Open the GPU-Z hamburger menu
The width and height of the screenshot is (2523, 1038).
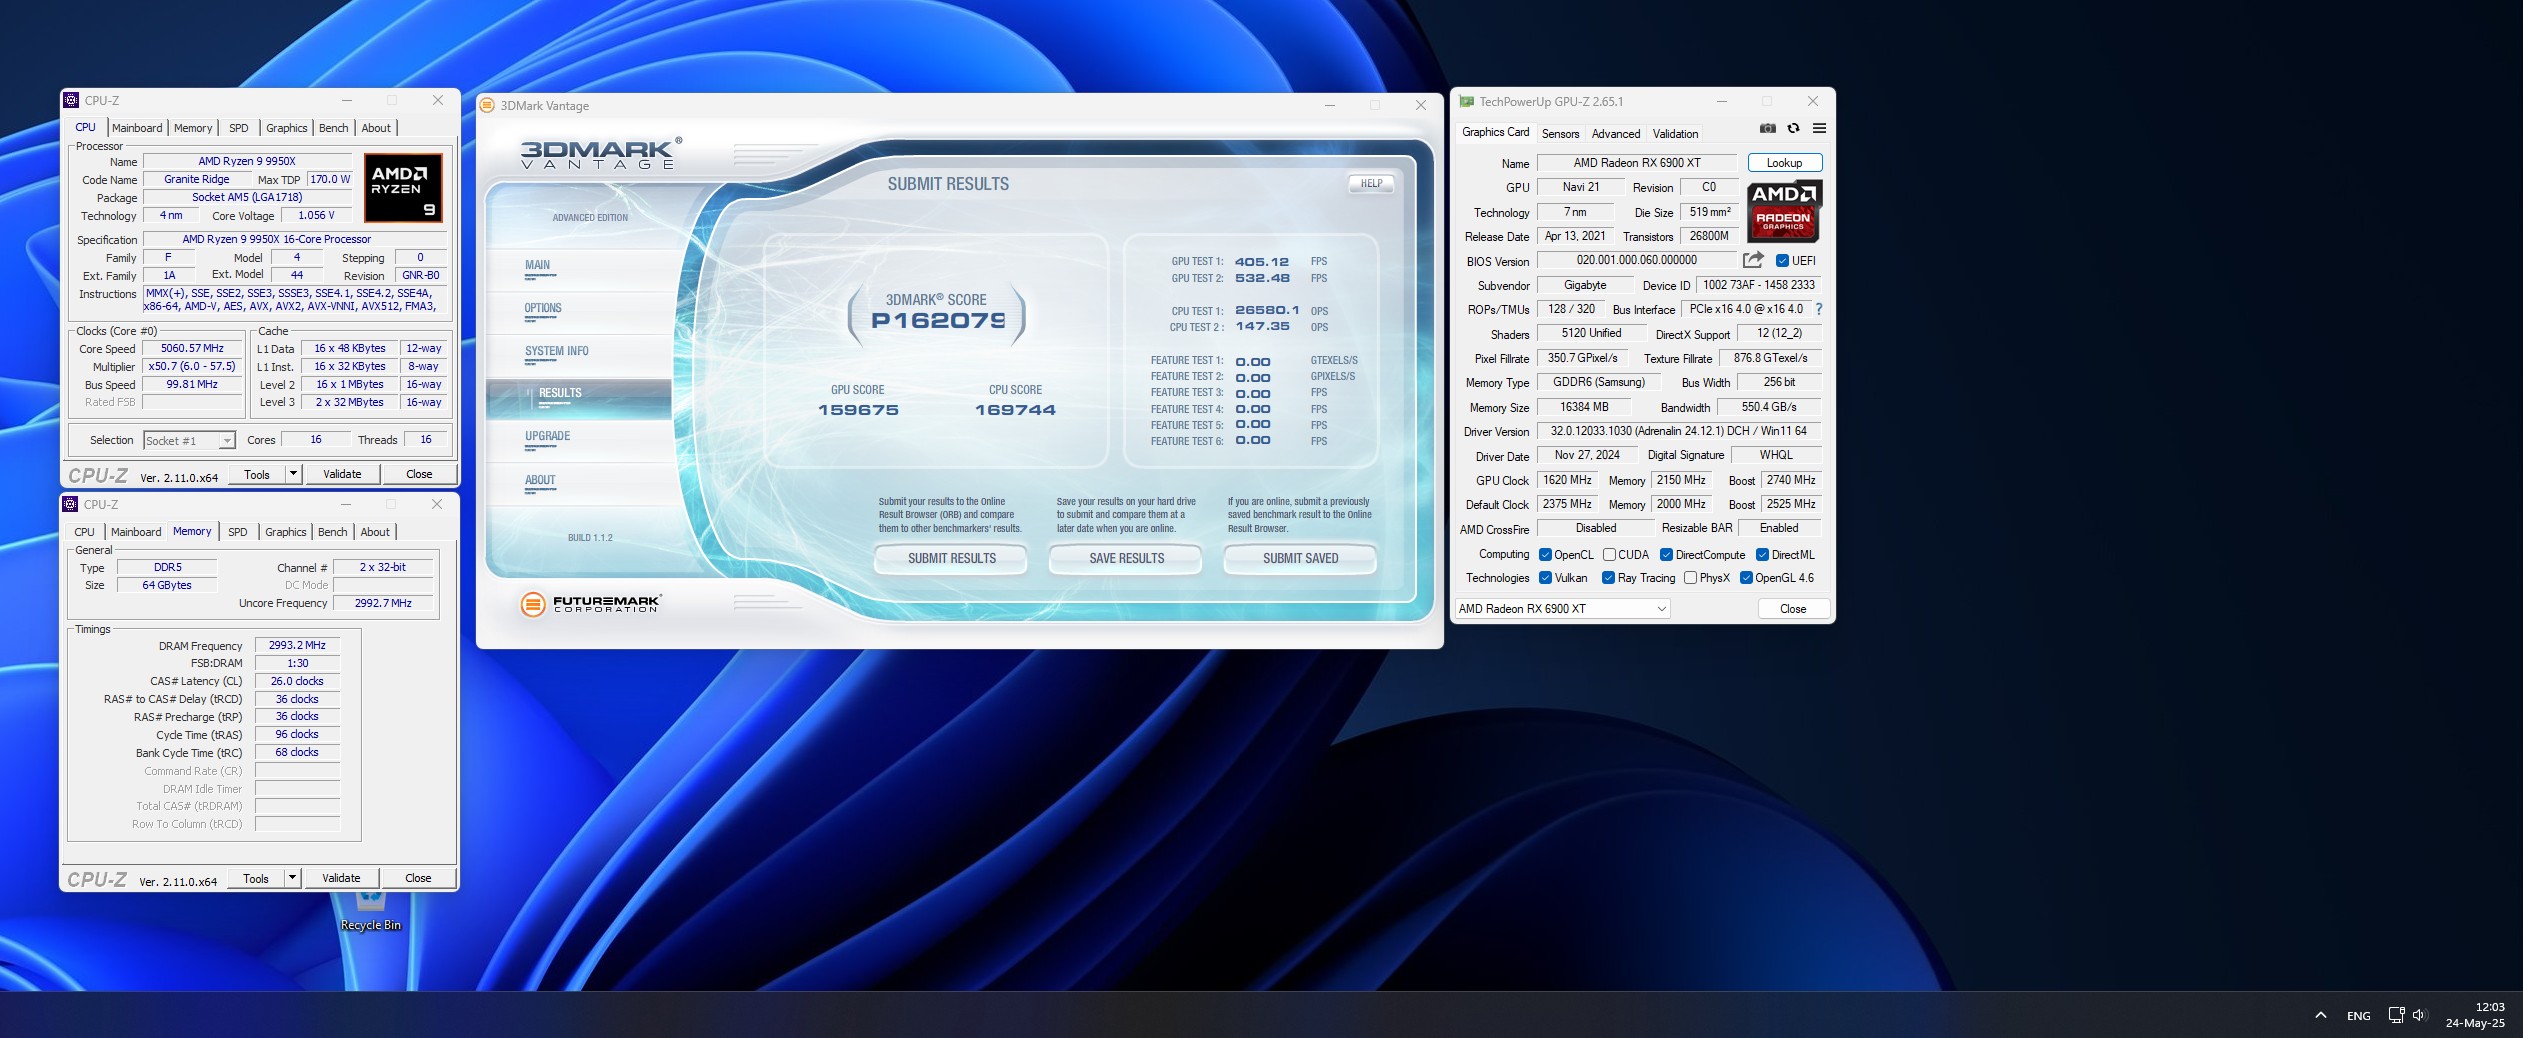coord(1819,128)
